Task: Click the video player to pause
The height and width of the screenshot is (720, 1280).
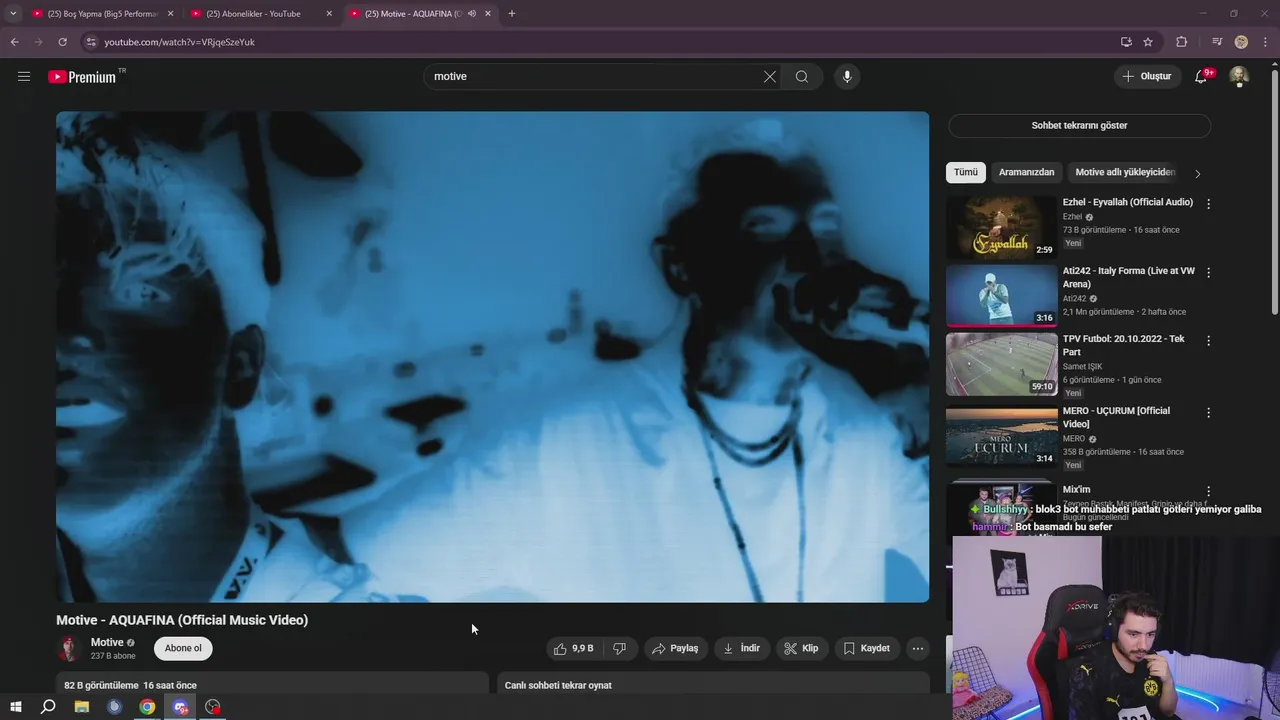Action: [492, 357]
